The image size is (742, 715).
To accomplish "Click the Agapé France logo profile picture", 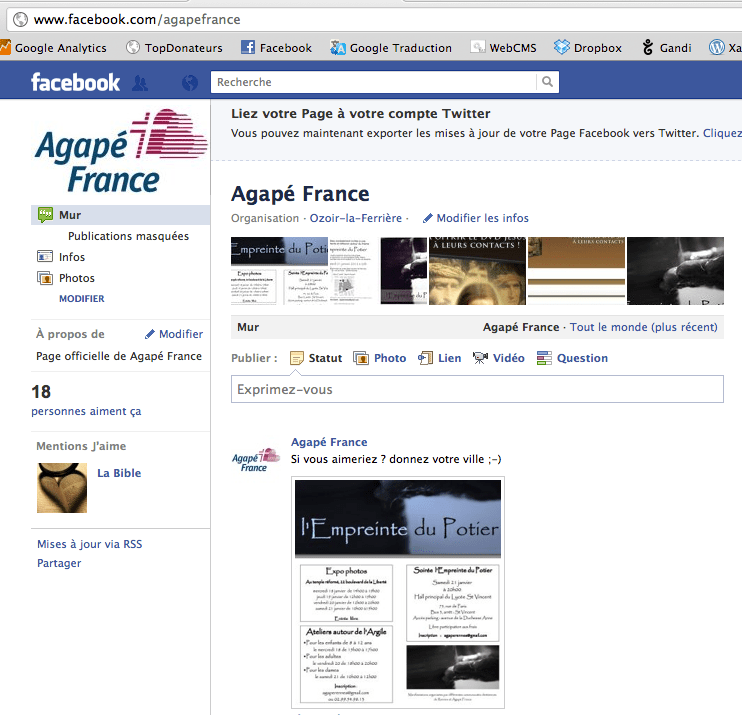I will [121, 151].
